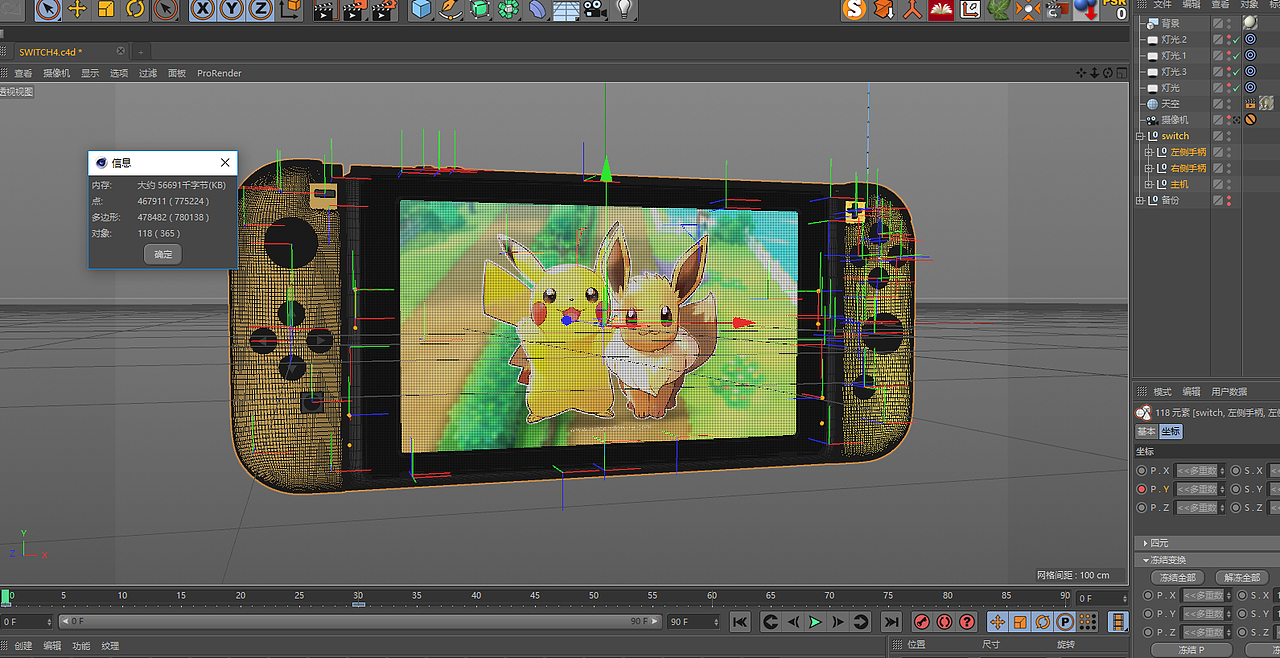Click the orange S plugin icon
The width and height of the screenshot is (1280, 658).
[x=853, y=9]
